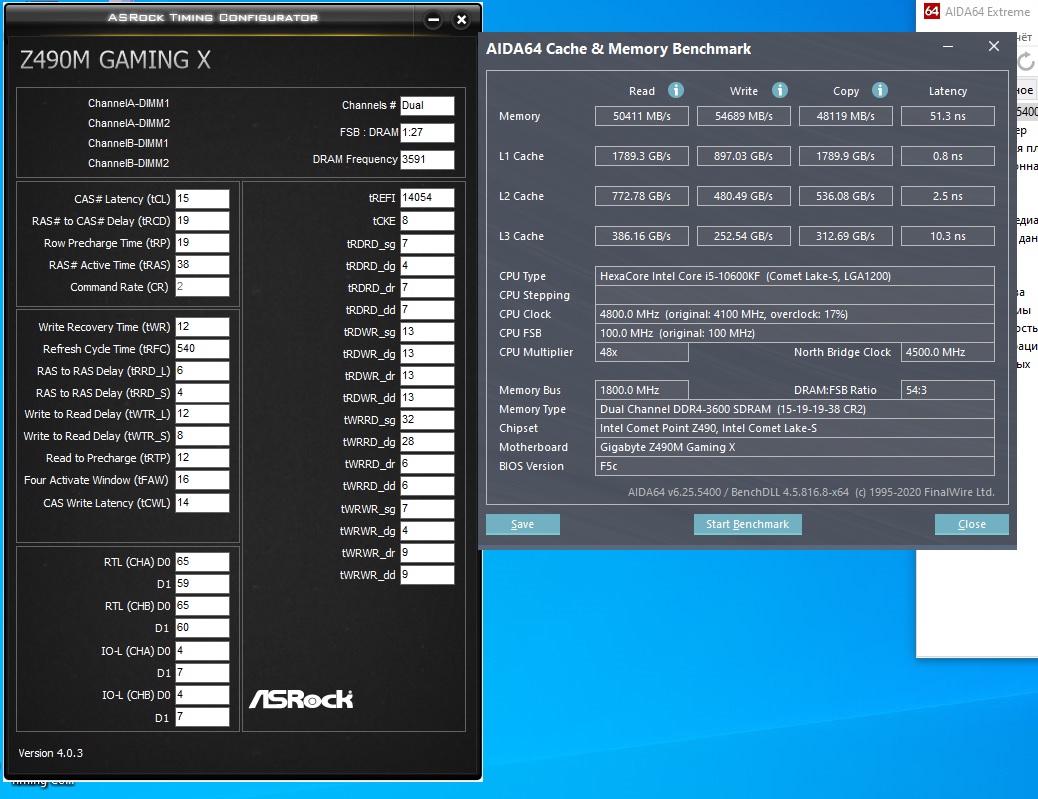
Task: Click the IO-L (CHA) D0 field
Action: 203,651
